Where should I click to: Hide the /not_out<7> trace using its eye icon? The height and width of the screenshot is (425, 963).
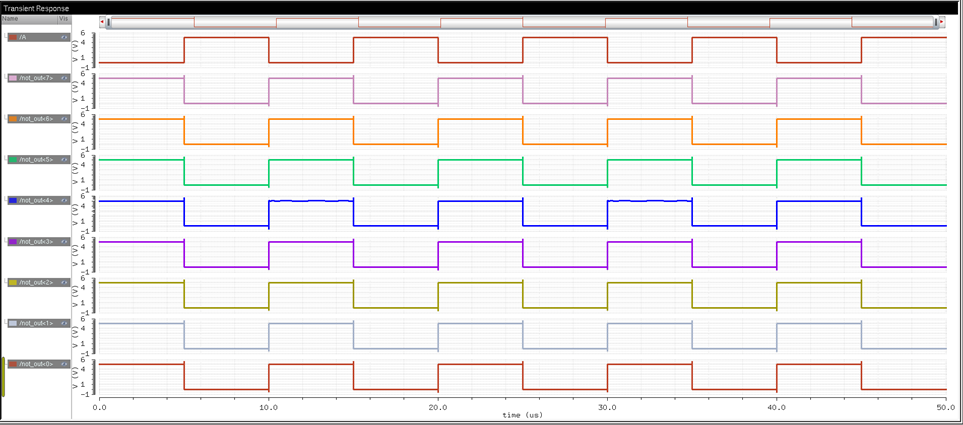pos(64,78)
